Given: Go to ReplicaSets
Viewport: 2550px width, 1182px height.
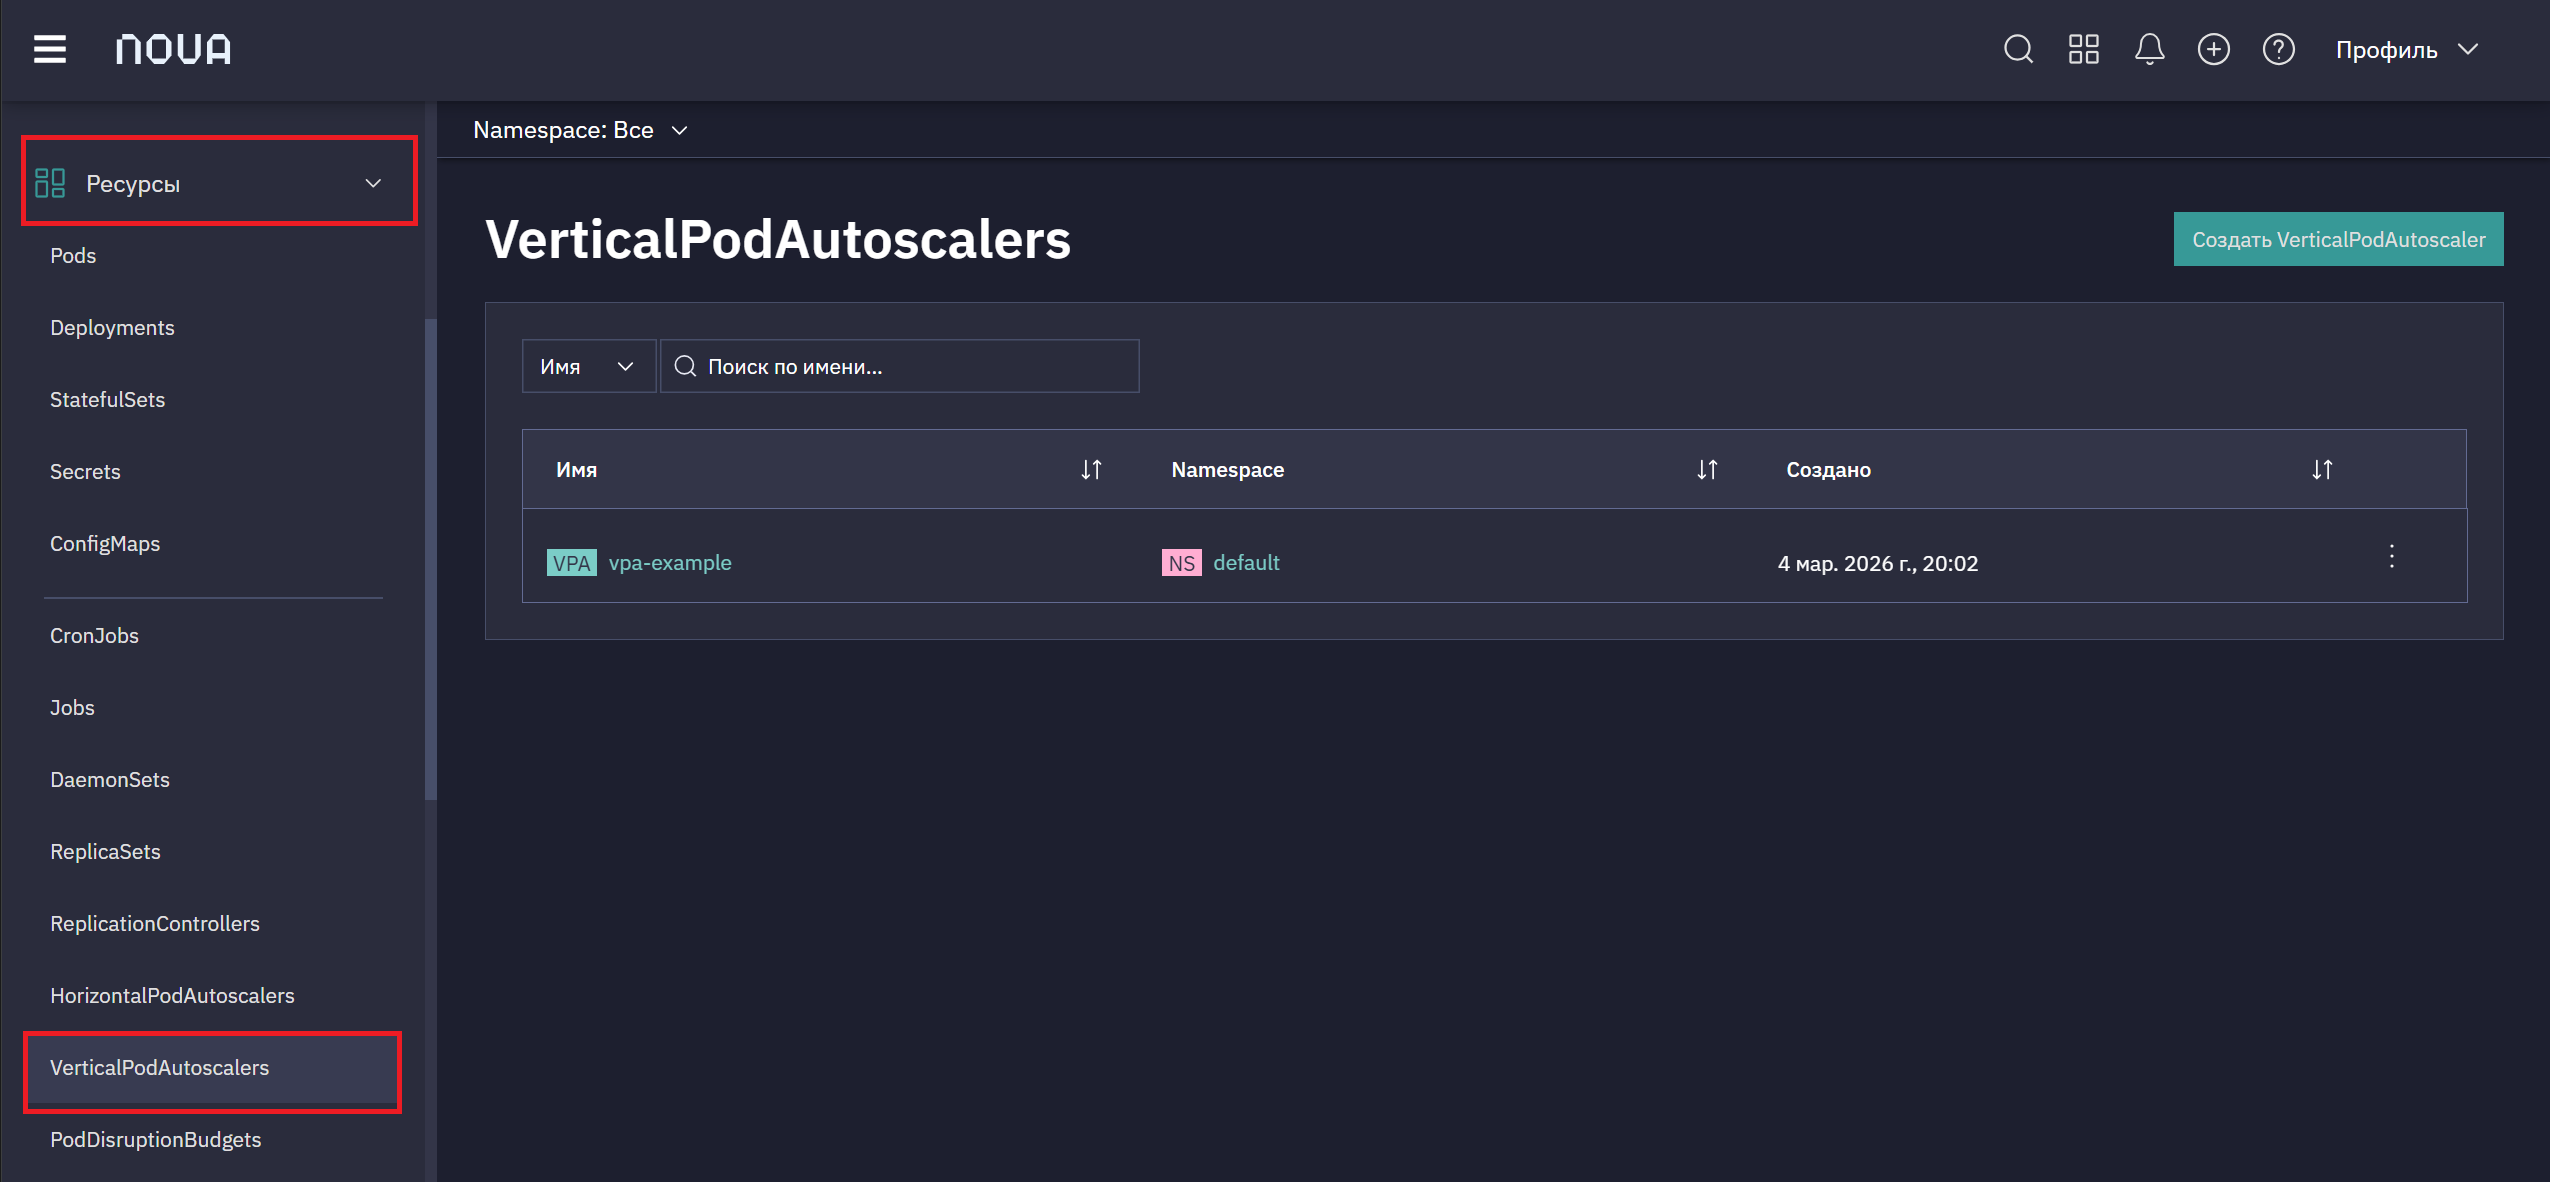Looking at the screenshot, I should pyautogui.click(x=105, y=852).
